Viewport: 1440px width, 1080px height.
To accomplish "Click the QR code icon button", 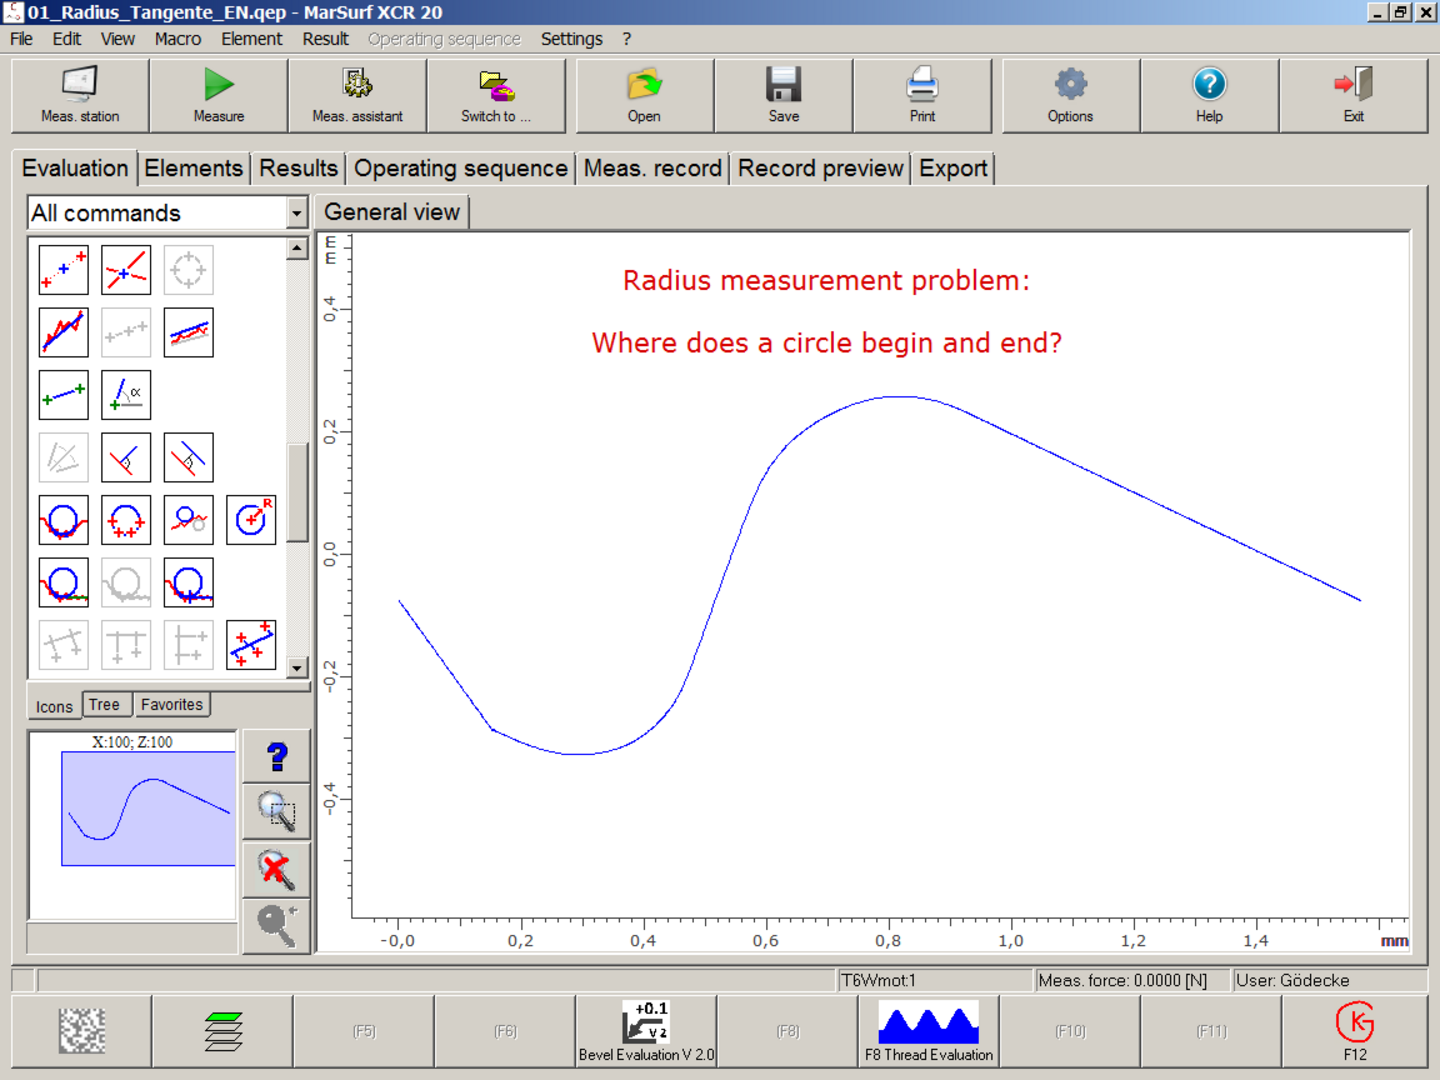I will 82,1031.
